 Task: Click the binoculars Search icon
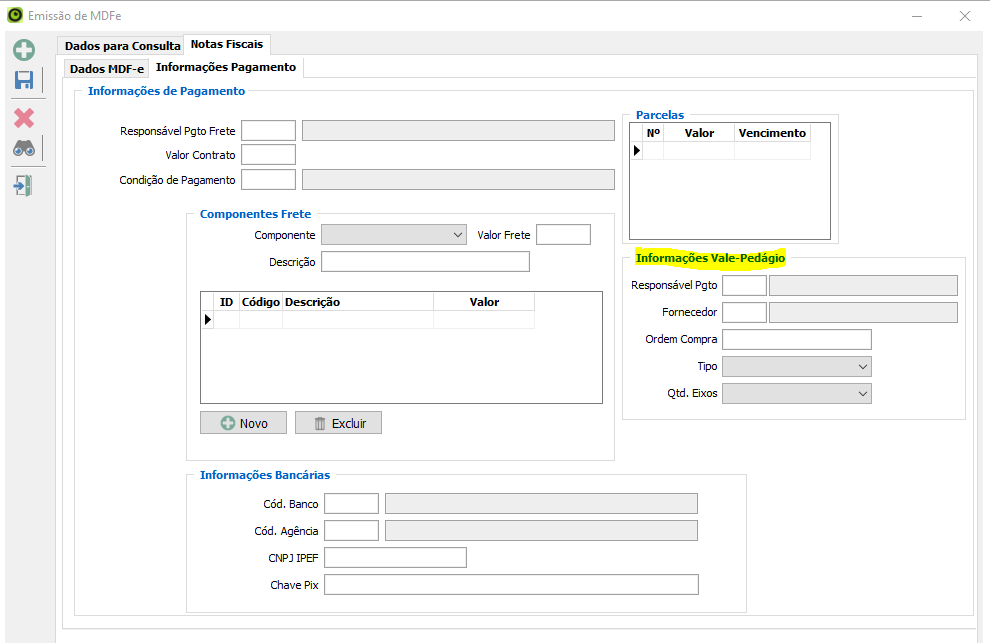pos(24,148)
